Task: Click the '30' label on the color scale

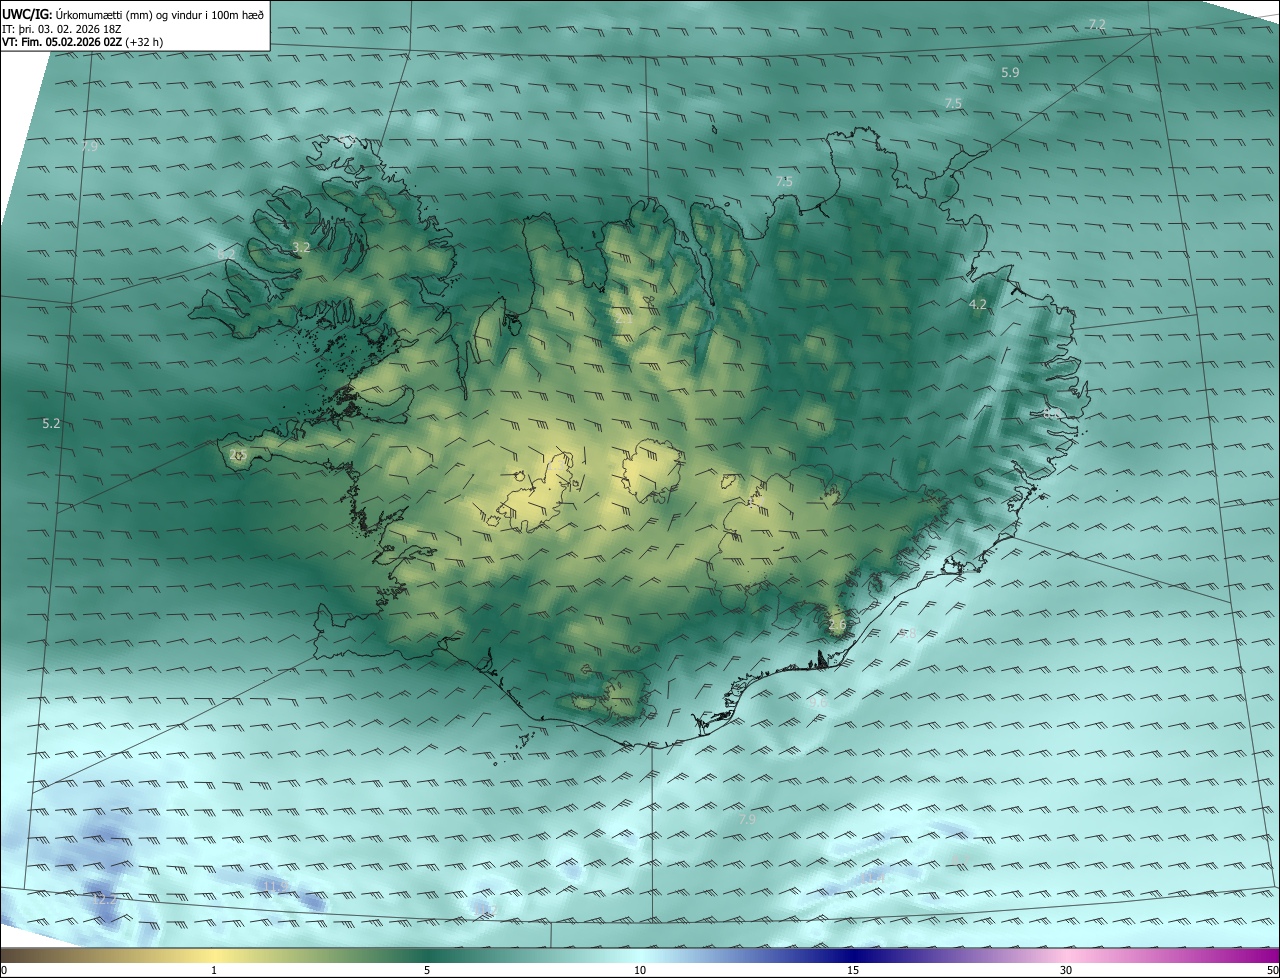Action: pos(1066,970)
